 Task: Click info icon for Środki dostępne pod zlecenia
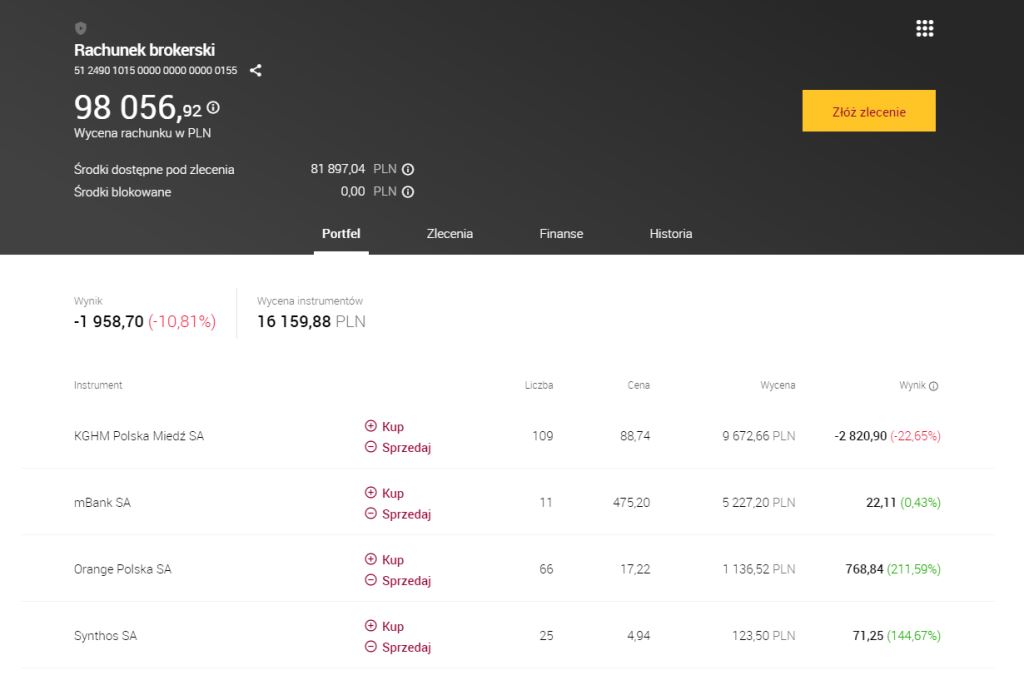(408, 170)
